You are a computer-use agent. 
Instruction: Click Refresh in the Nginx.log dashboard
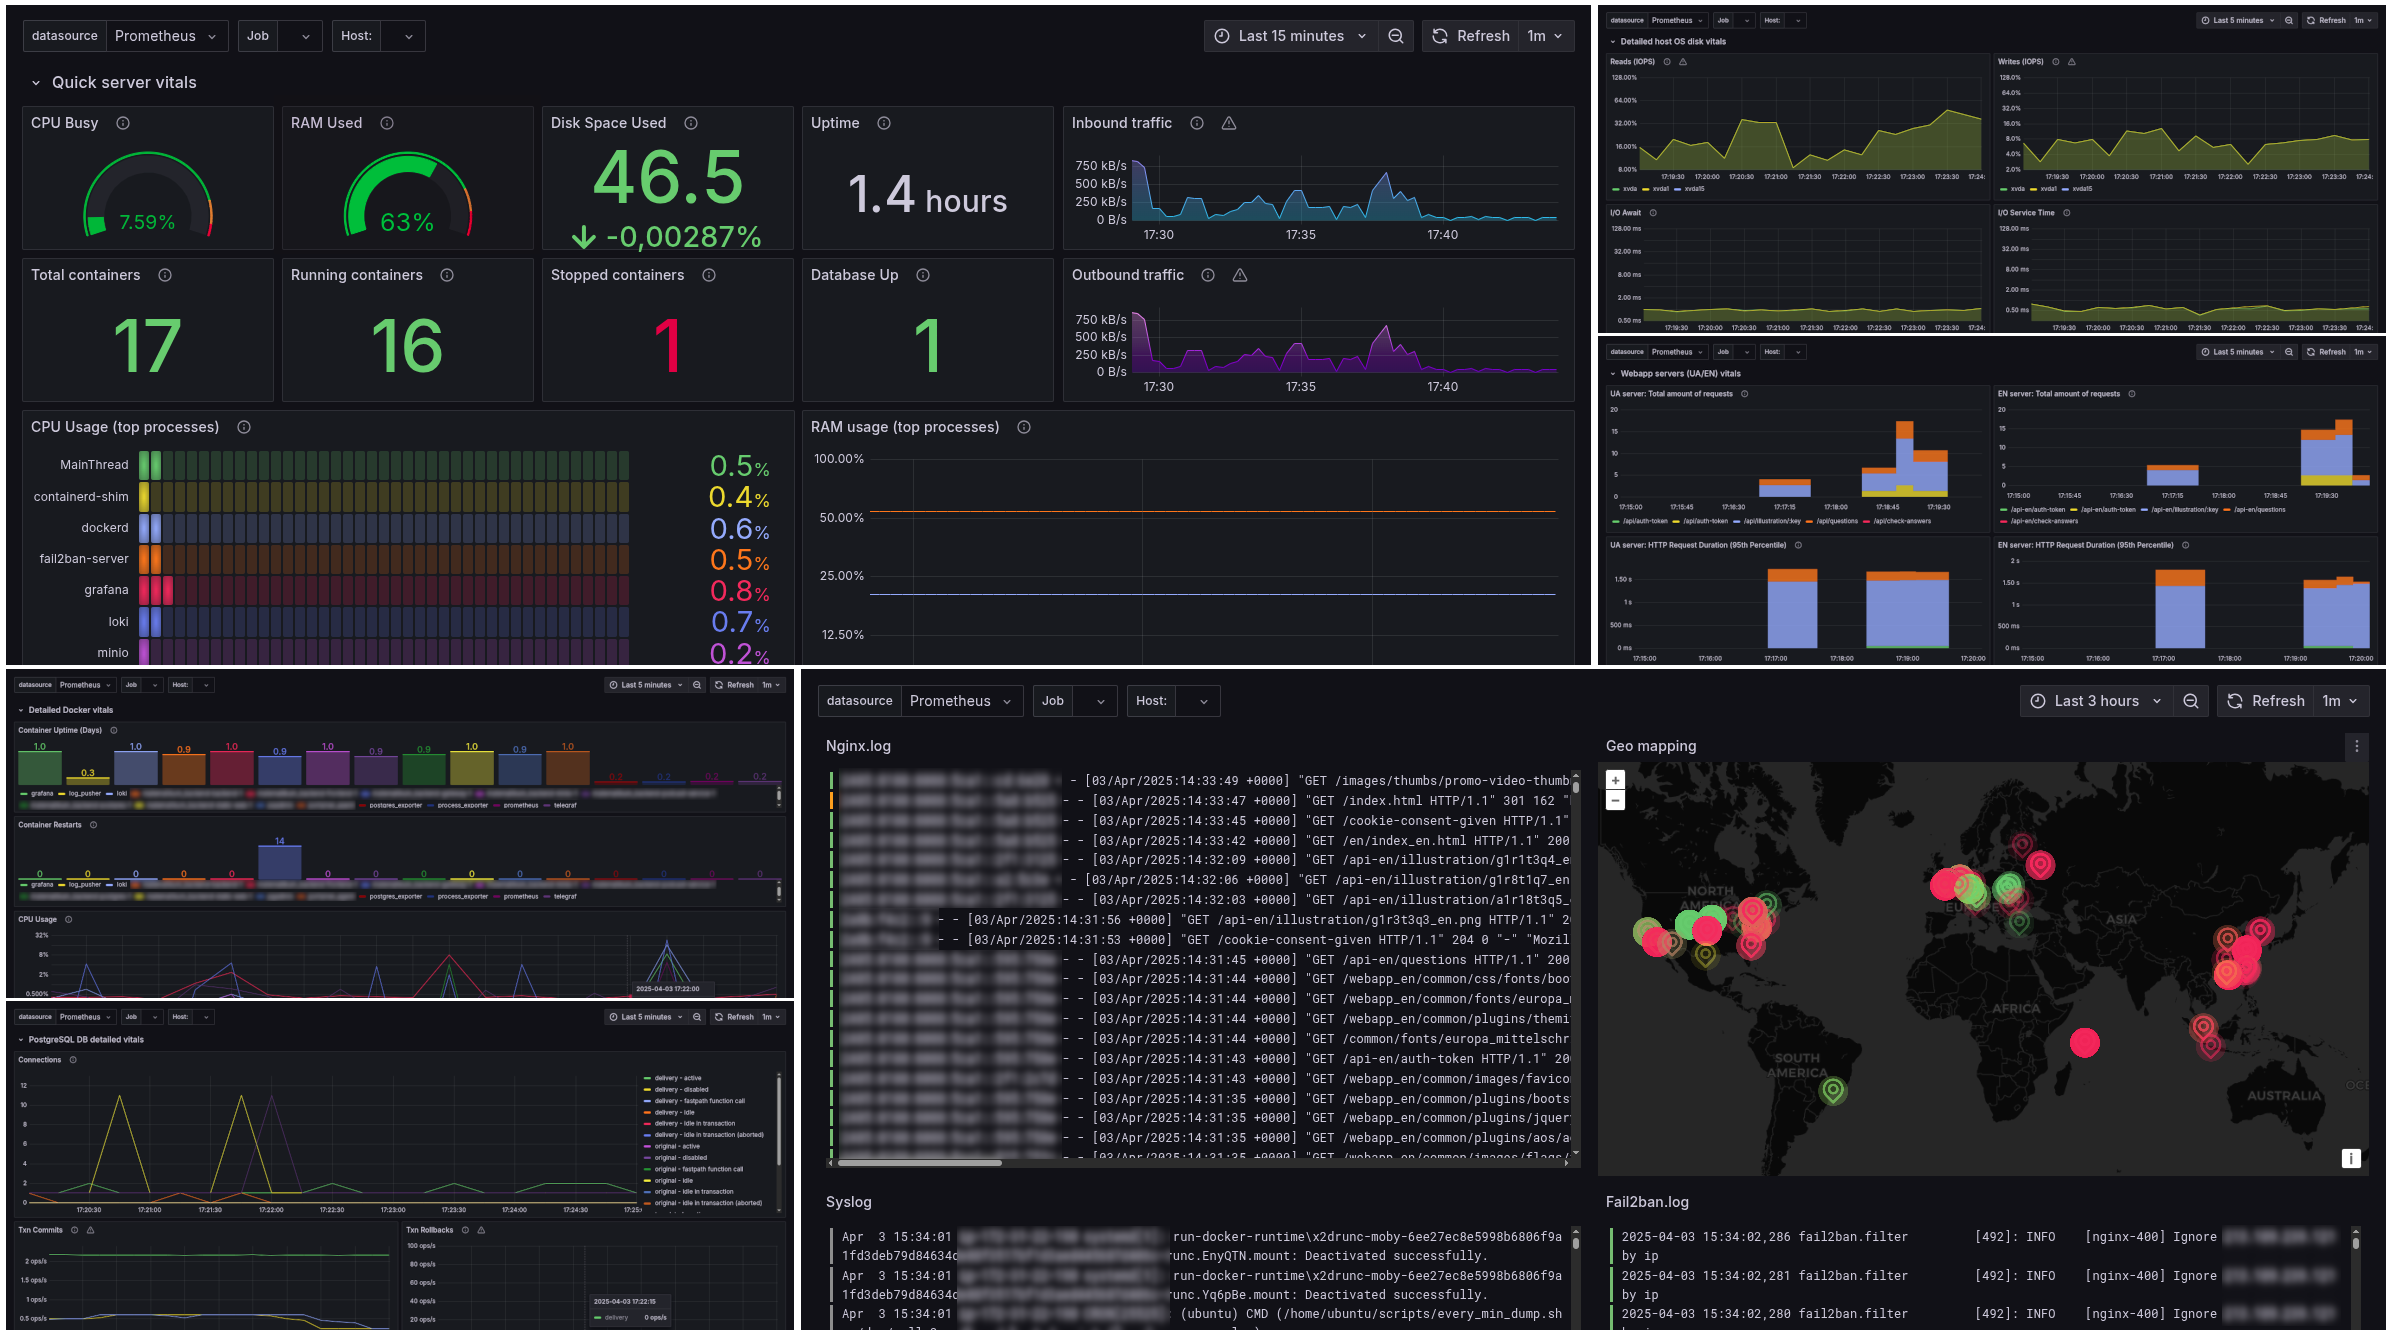2266,701
